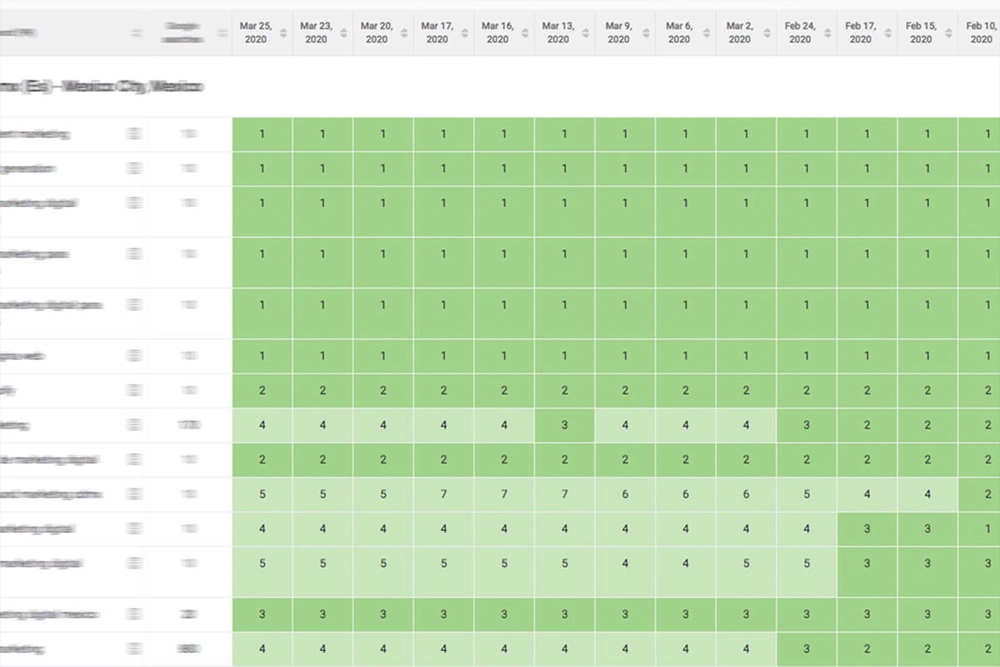
Task: Click sort arrows of the Google searches column
Action: click(x=221, y=33)
